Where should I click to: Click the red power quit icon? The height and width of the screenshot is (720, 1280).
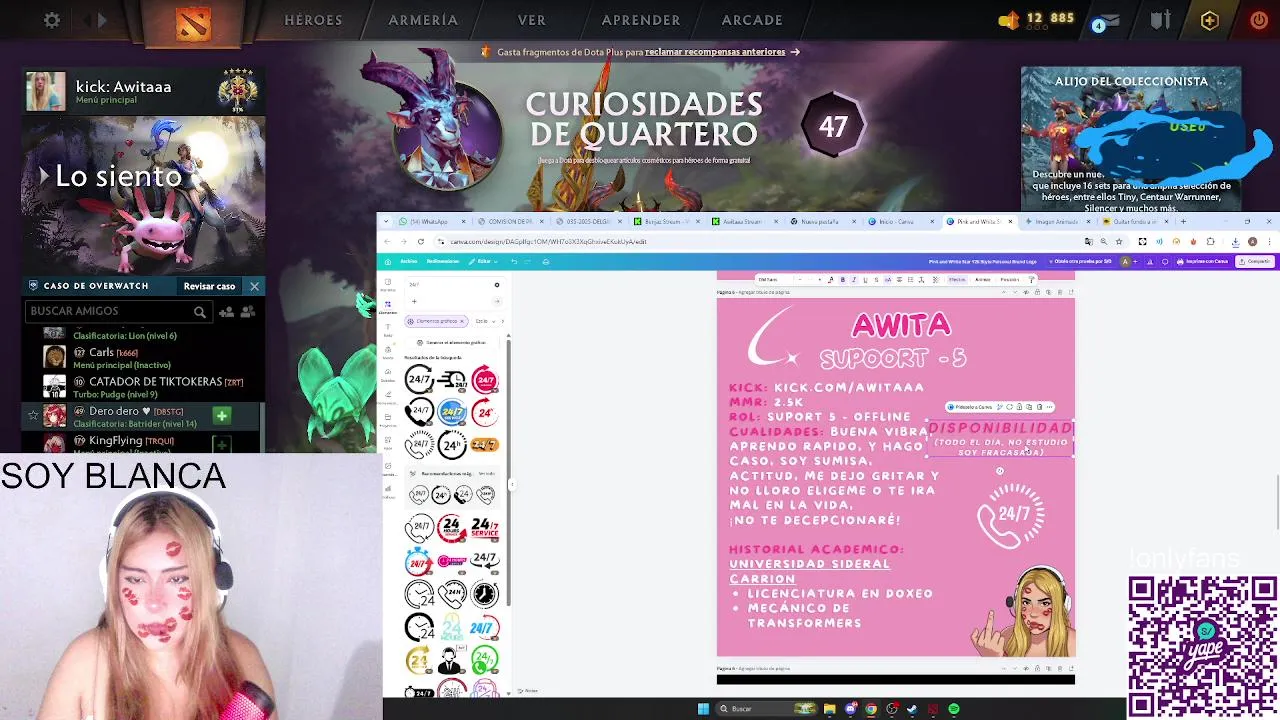point(1258,20)
